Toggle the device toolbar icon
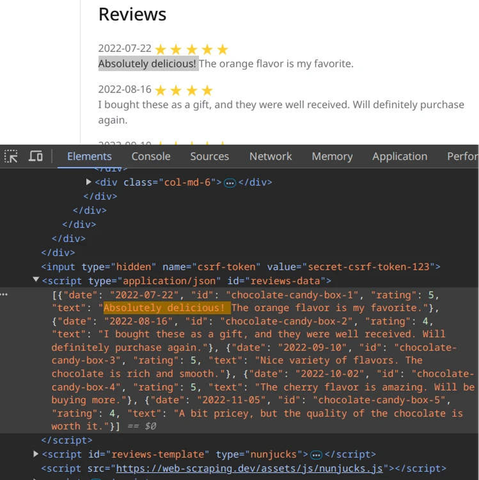 pyautogui.click(x=36, y=156)
